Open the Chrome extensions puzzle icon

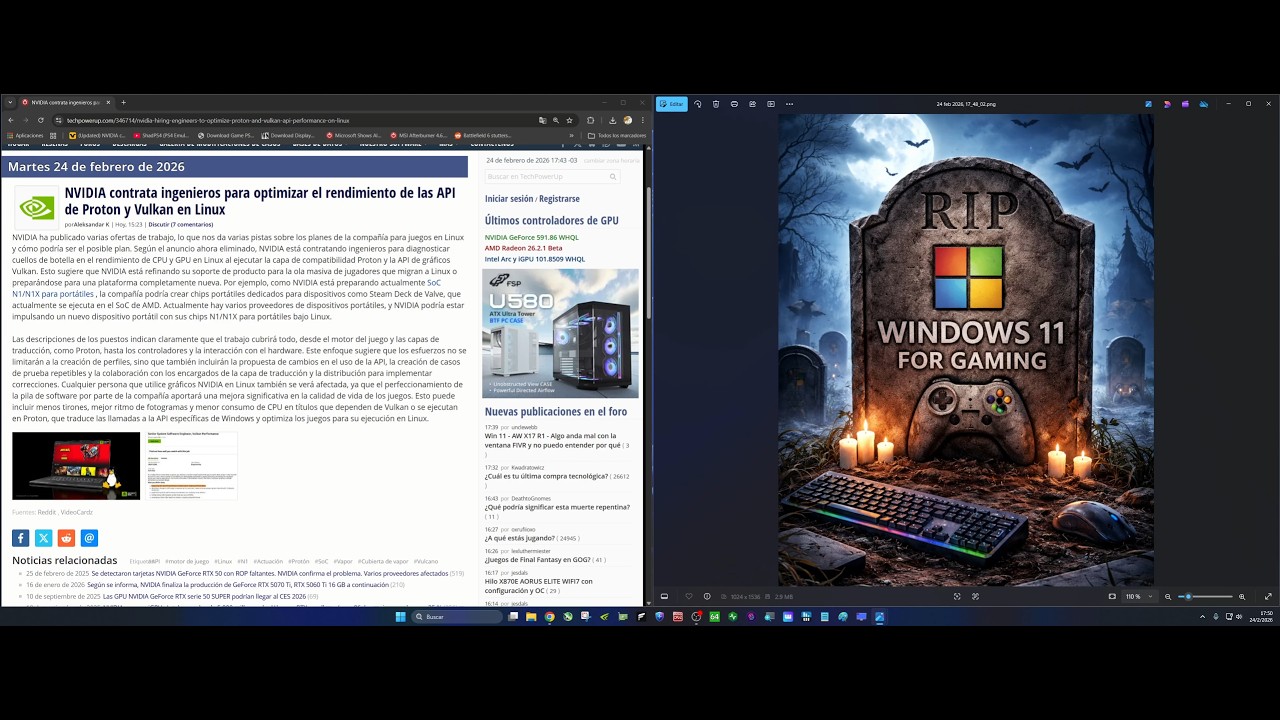coord(591,120)
